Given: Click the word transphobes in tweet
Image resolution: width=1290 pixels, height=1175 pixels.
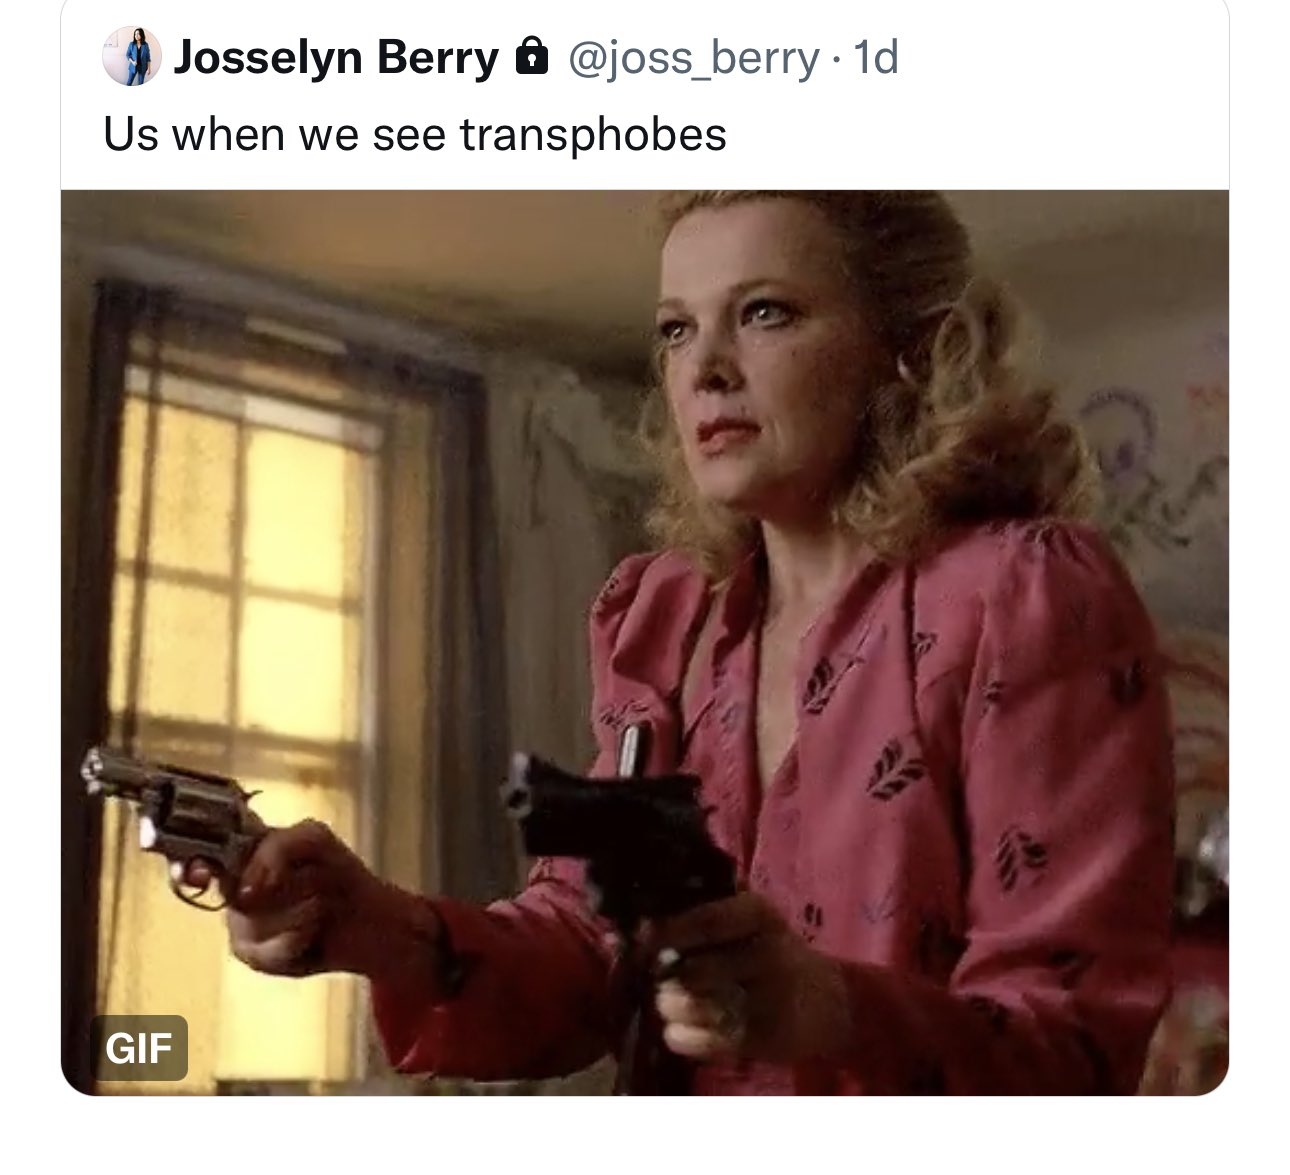Looking at the screenshot, I should [593, 135].
